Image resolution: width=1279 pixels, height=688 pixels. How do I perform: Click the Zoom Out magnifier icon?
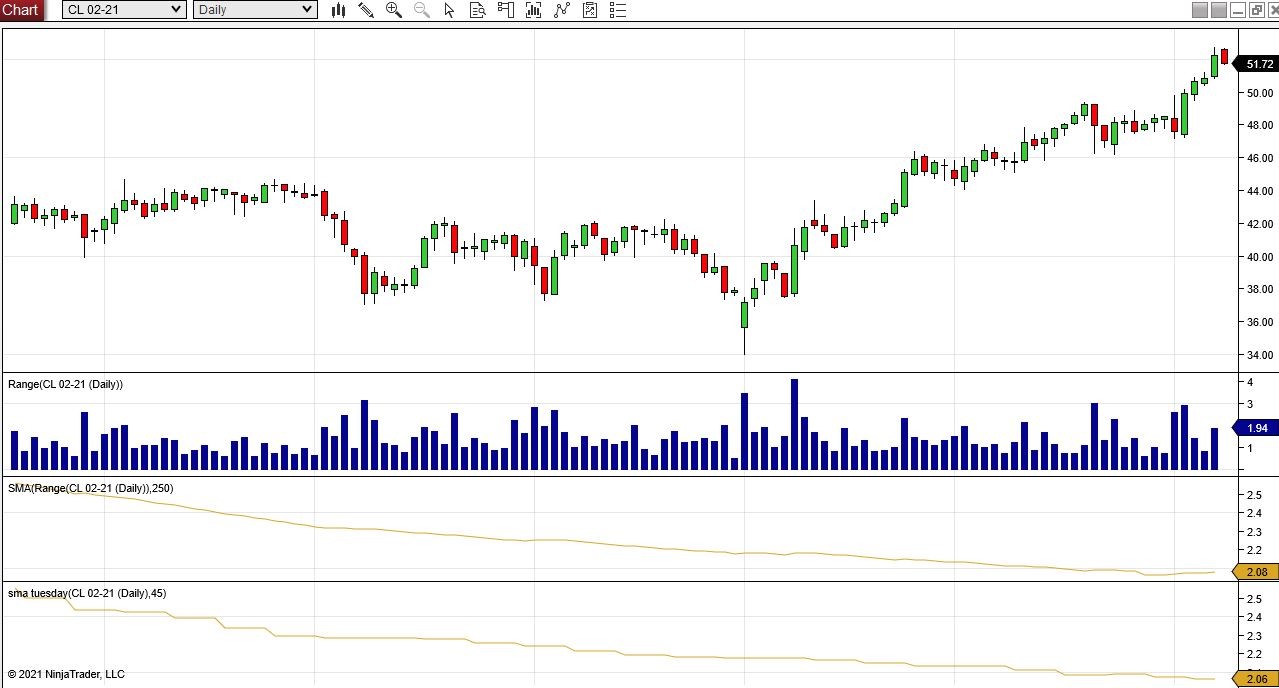click(421, 10)
